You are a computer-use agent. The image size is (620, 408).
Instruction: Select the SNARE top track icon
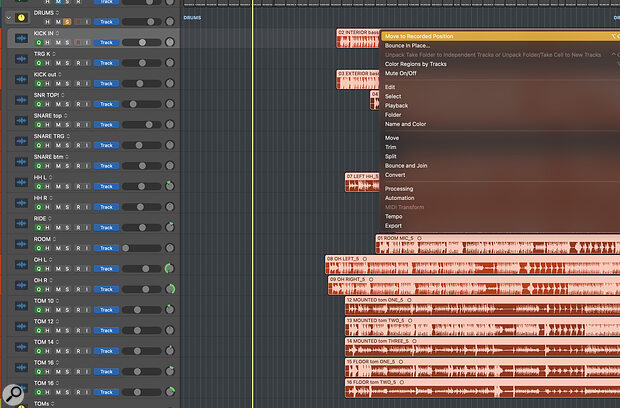coord(21,121)
